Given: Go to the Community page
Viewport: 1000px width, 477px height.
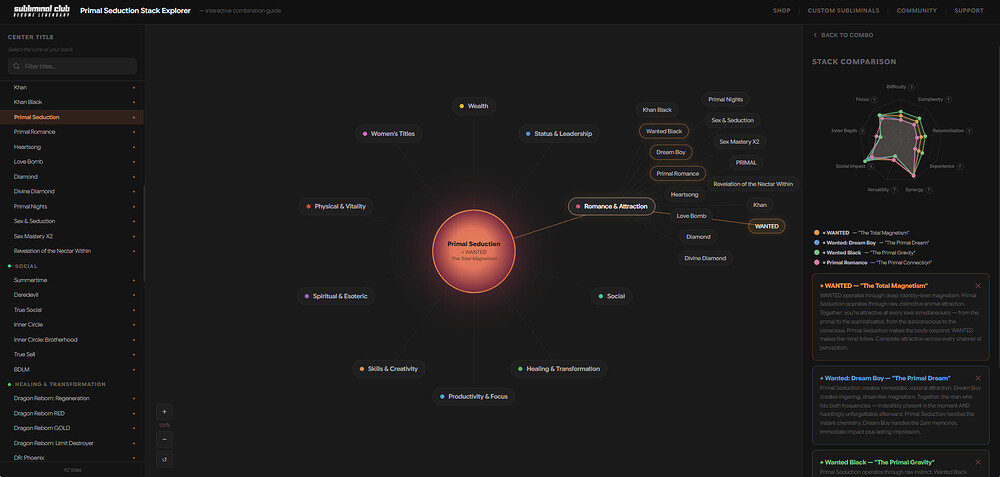Looking at the screenshot, I should (916, 11).
